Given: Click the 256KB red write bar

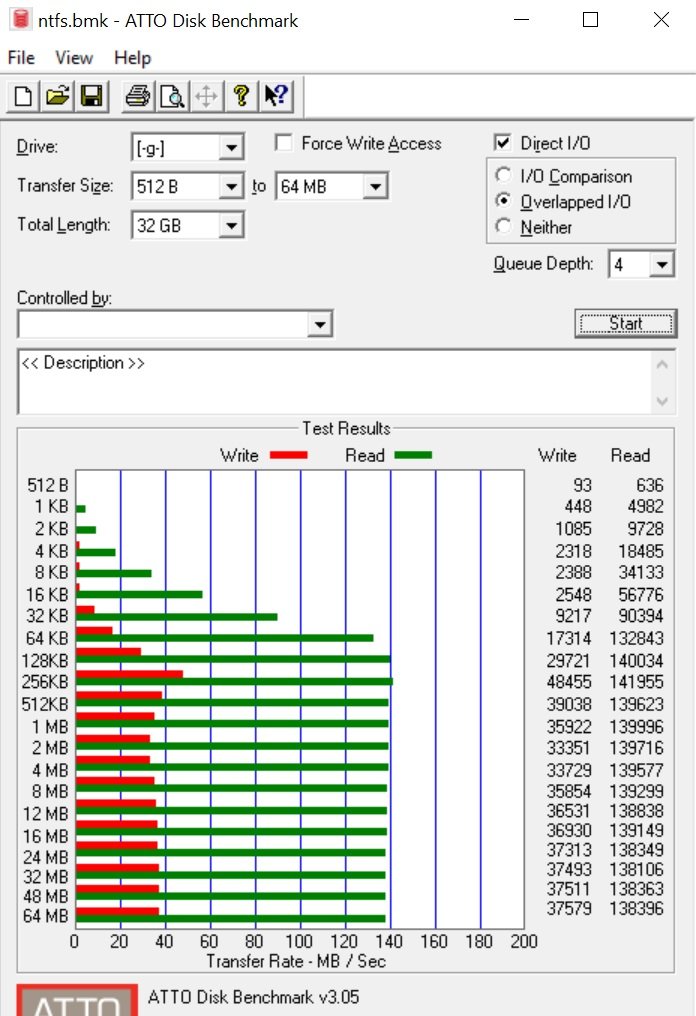Looking at the screenshot, I should coord(129,674).
